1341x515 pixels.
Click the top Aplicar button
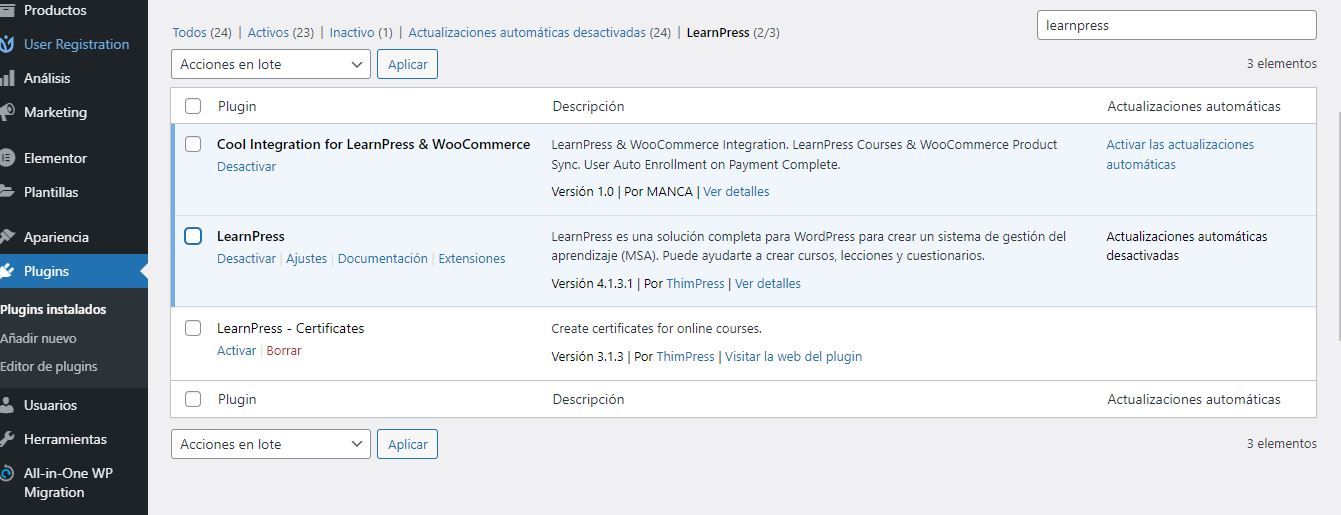(407, 64)
